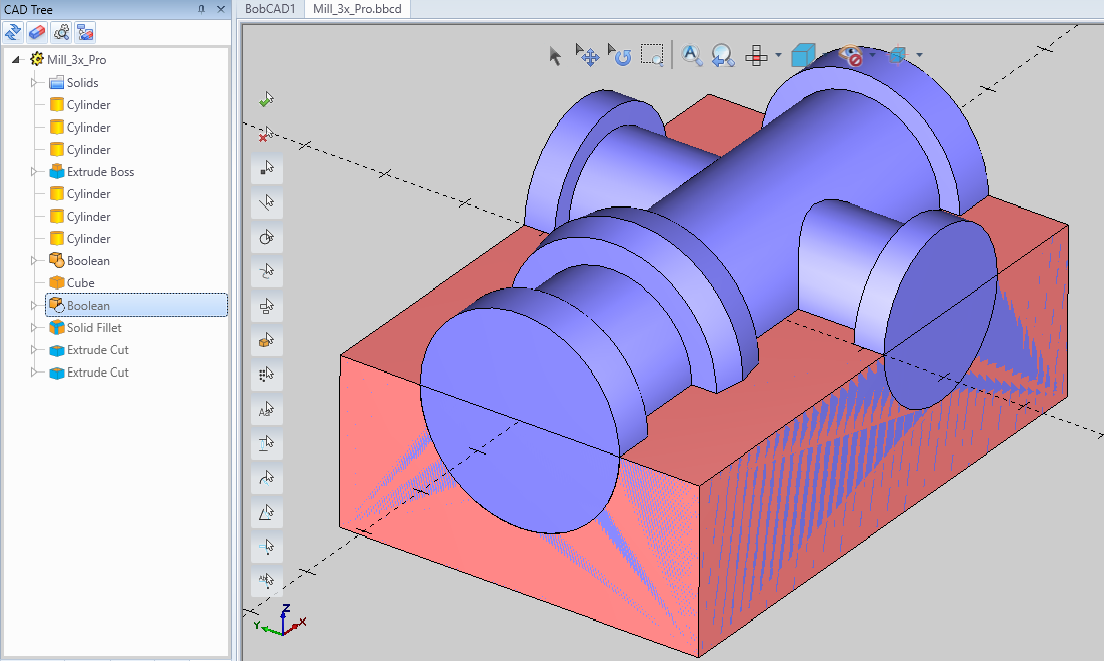The height and width of the screenshot is (661, 1104).
Task: Click the zoom window tool
Action: click(x=652, y=56)
